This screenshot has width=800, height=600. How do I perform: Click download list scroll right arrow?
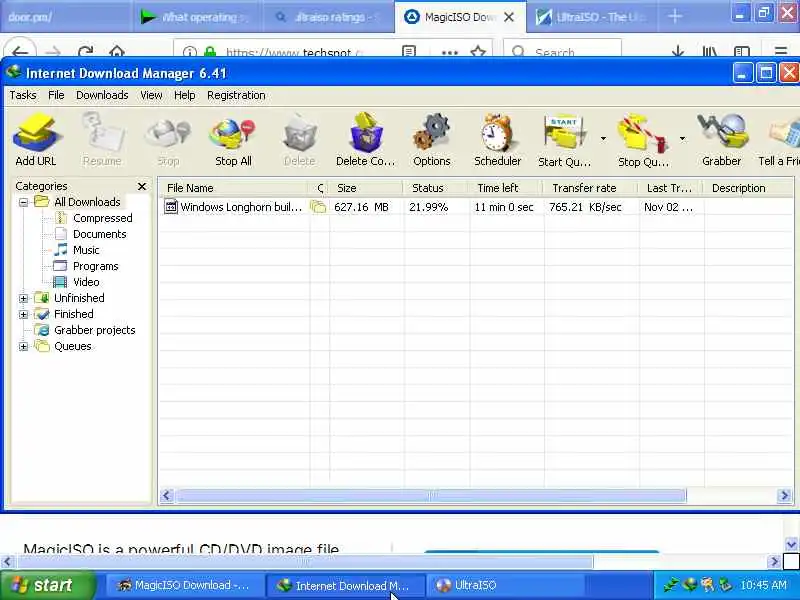point(784,495)
